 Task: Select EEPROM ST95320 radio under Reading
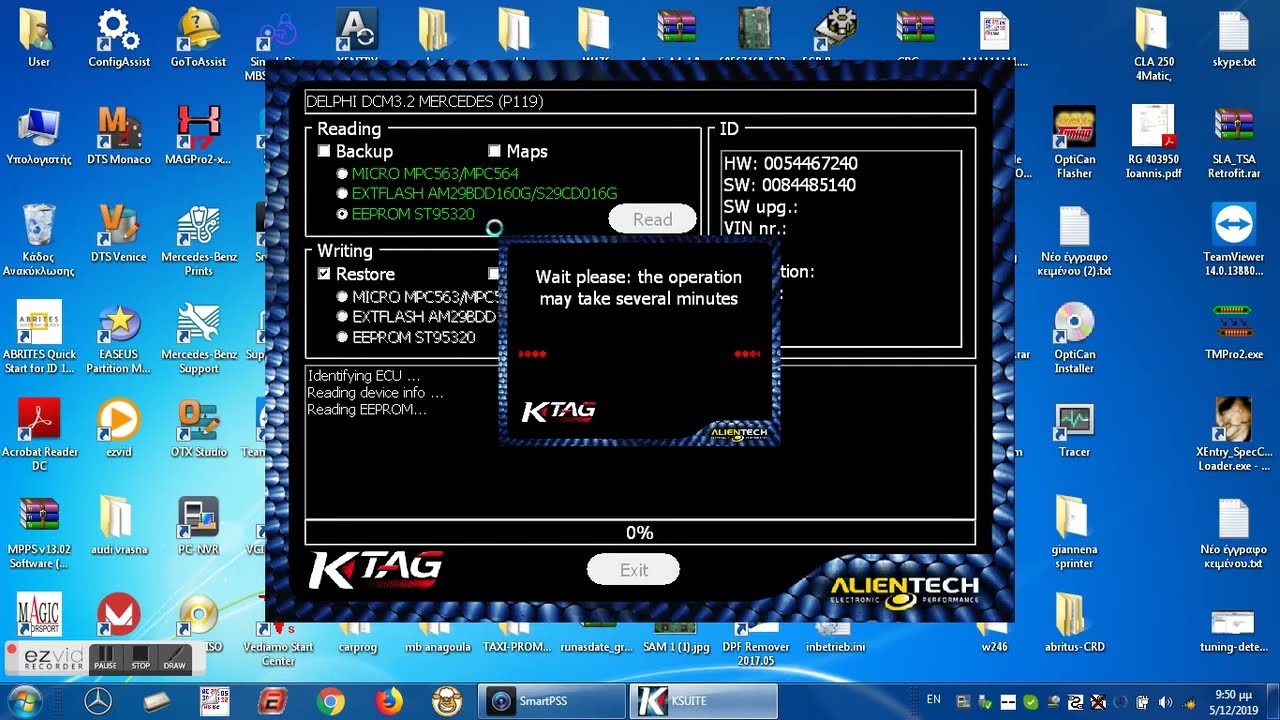point(343,214)
